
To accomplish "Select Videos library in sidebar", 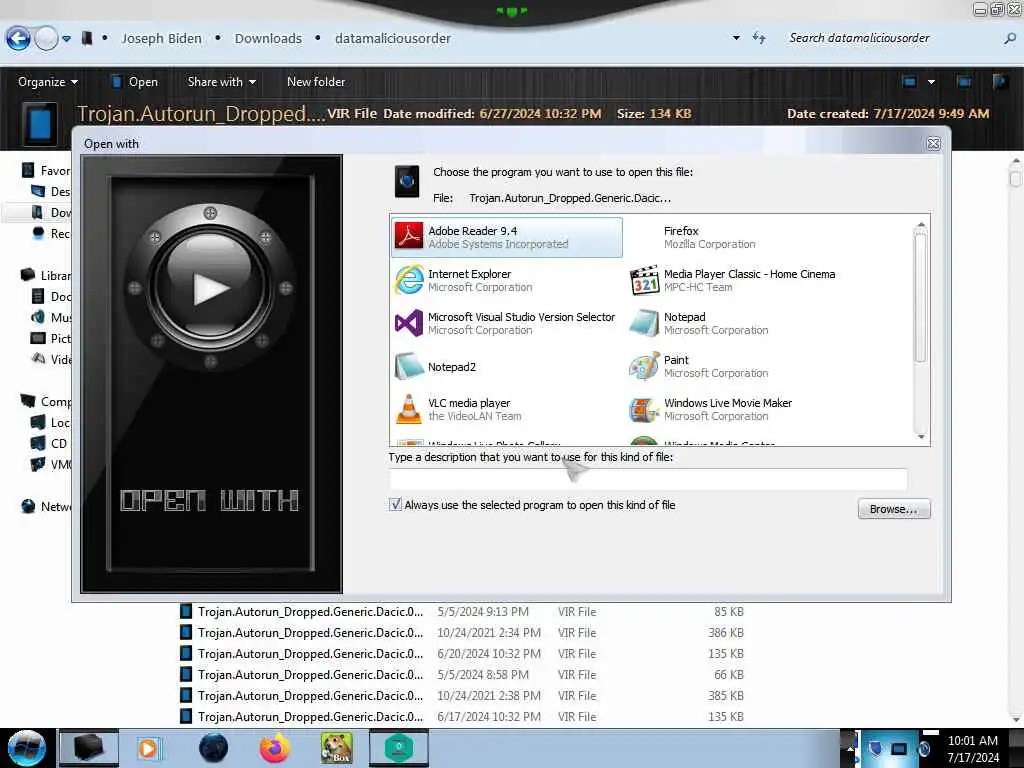I will [x=51, y=359].
